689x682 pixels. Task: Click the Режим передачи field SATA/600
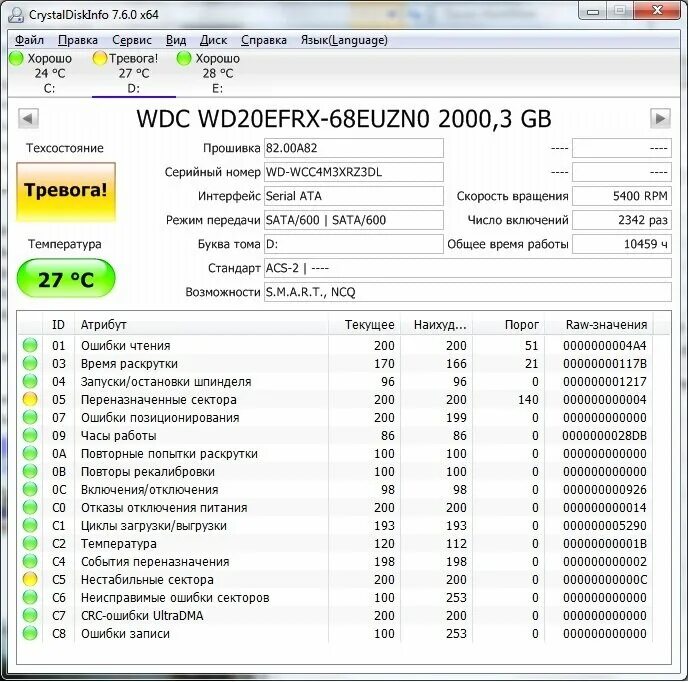tap(354, 220)
